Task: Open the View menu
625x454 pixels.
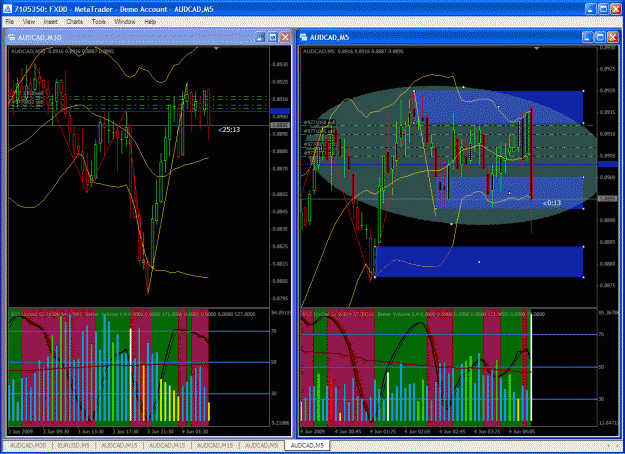Action: 29,22
